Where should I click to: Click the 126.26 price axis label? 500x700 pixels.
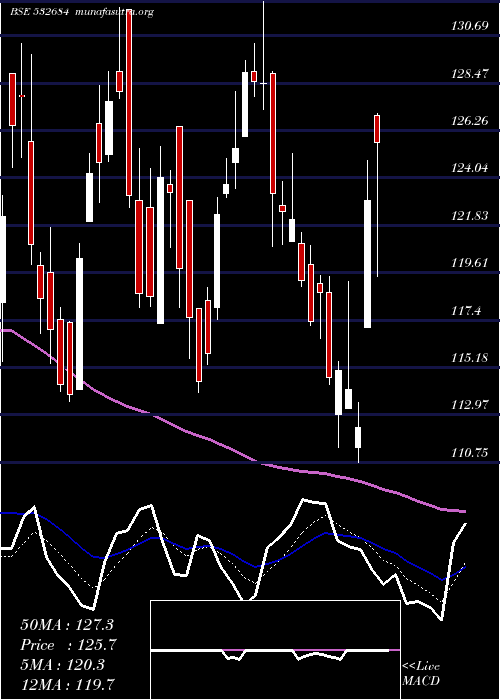[x=470, y=121]
